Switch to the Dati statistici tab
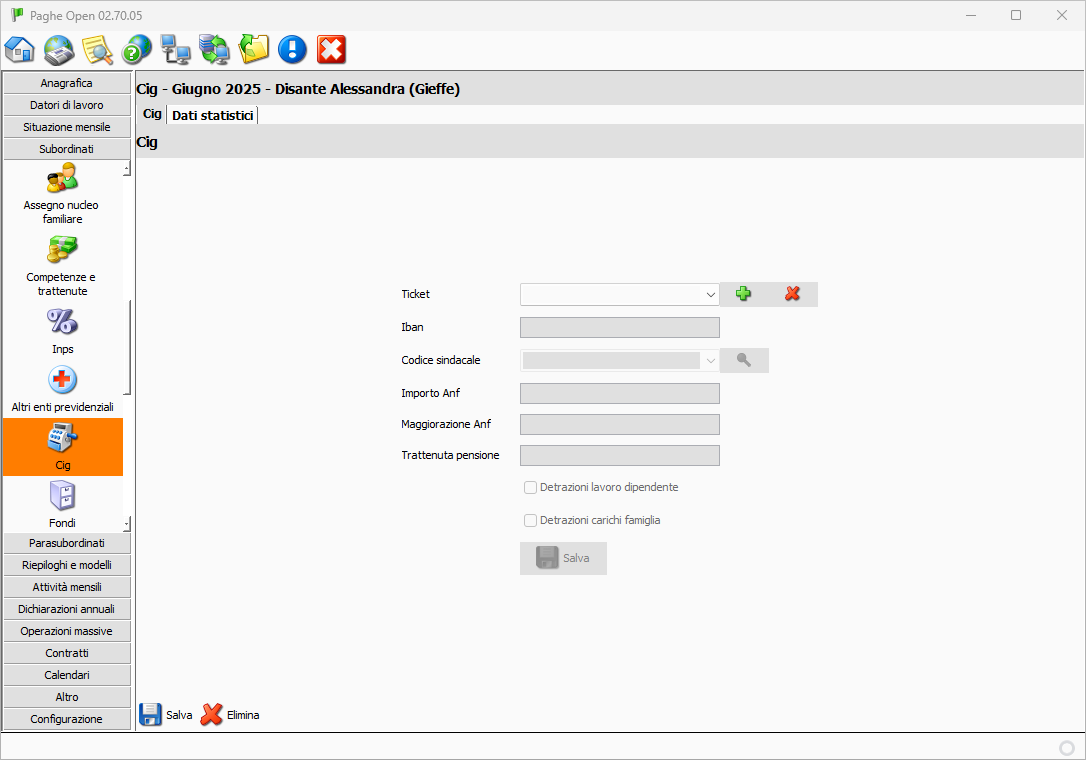Image resolution: width=1086 pixels, height=760 pixels. click(213, 115)
